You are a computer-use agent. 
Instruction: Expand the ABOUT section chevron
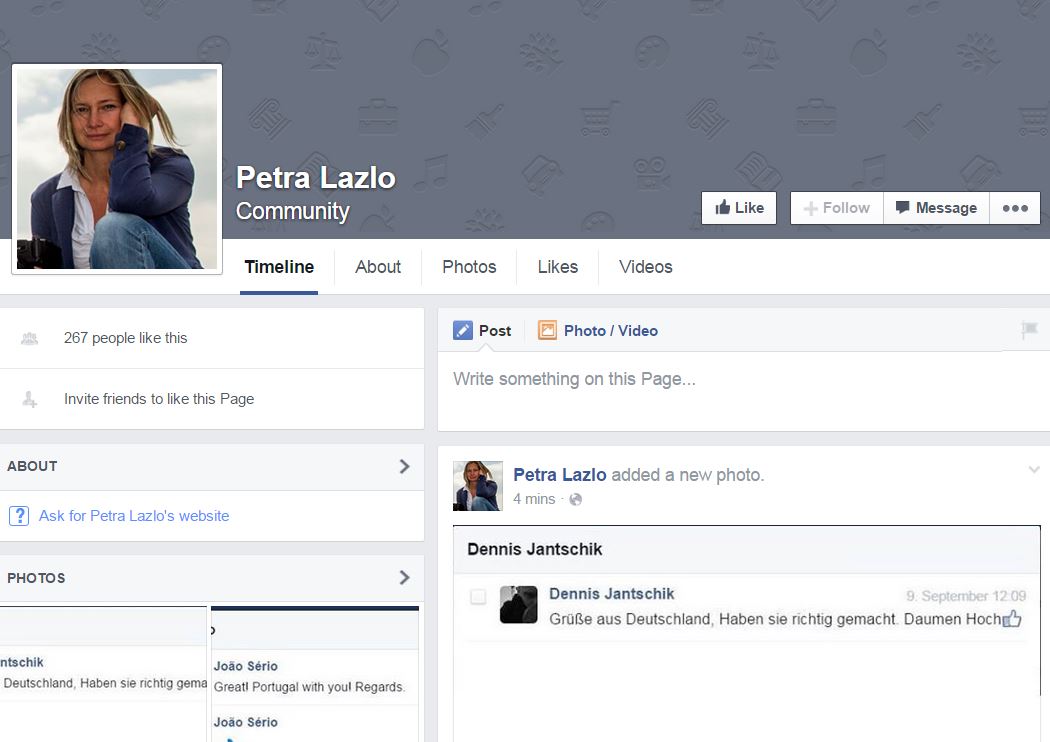pyautogui.click(x=404, y=466)
